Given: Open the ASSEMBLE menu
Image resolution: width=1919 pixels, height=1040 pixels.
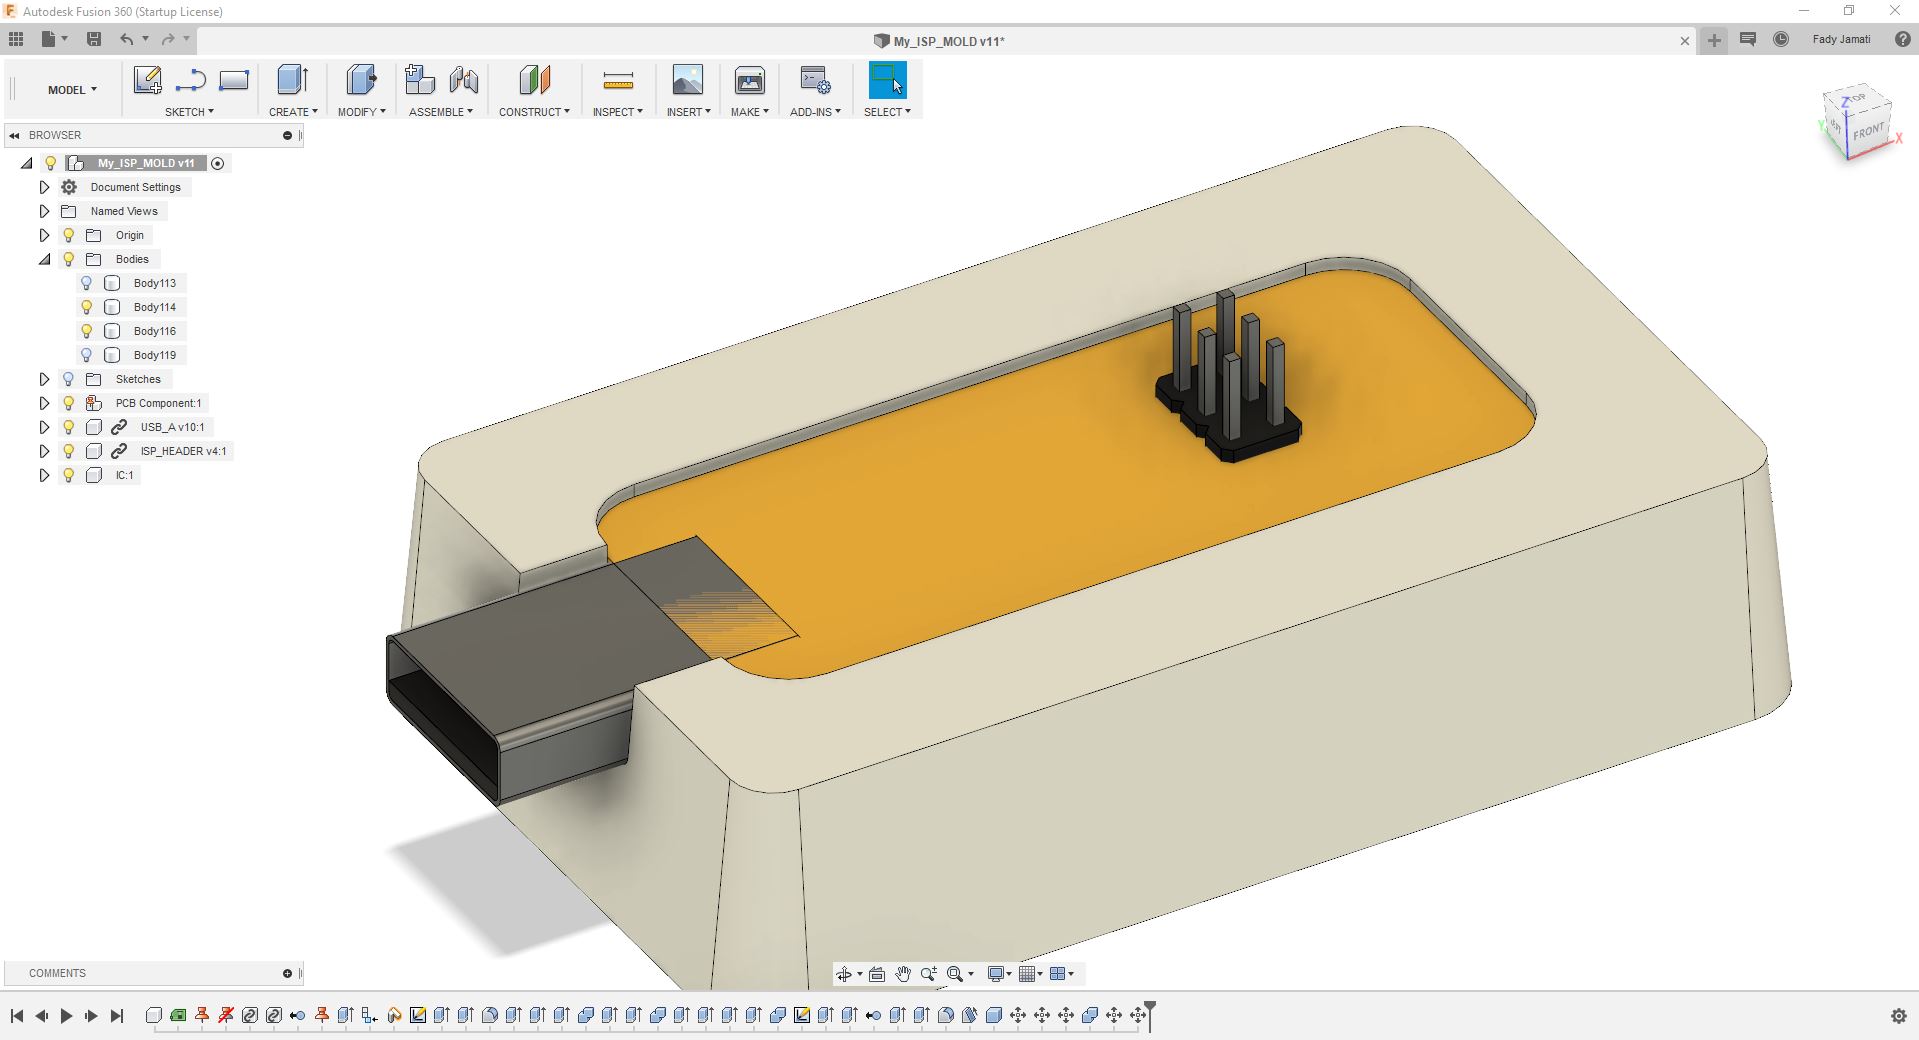Looking at the screenshot, I should [441, 112].
